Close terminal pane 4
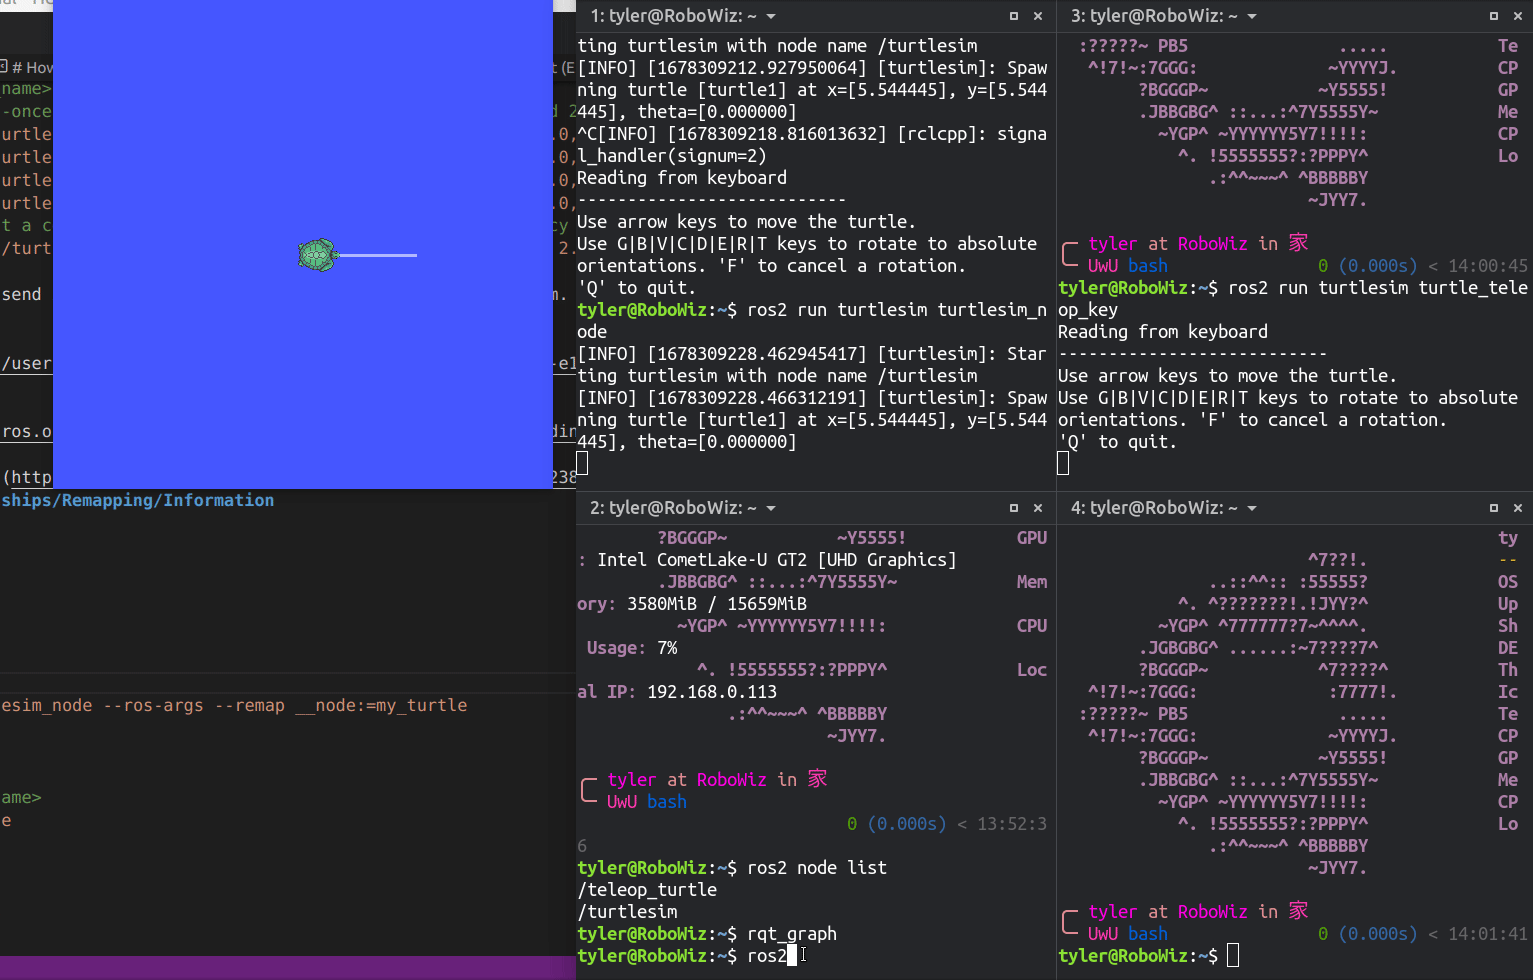Image resolution: width=1533 pixels, height=980 pixels. pos(1518,508)
